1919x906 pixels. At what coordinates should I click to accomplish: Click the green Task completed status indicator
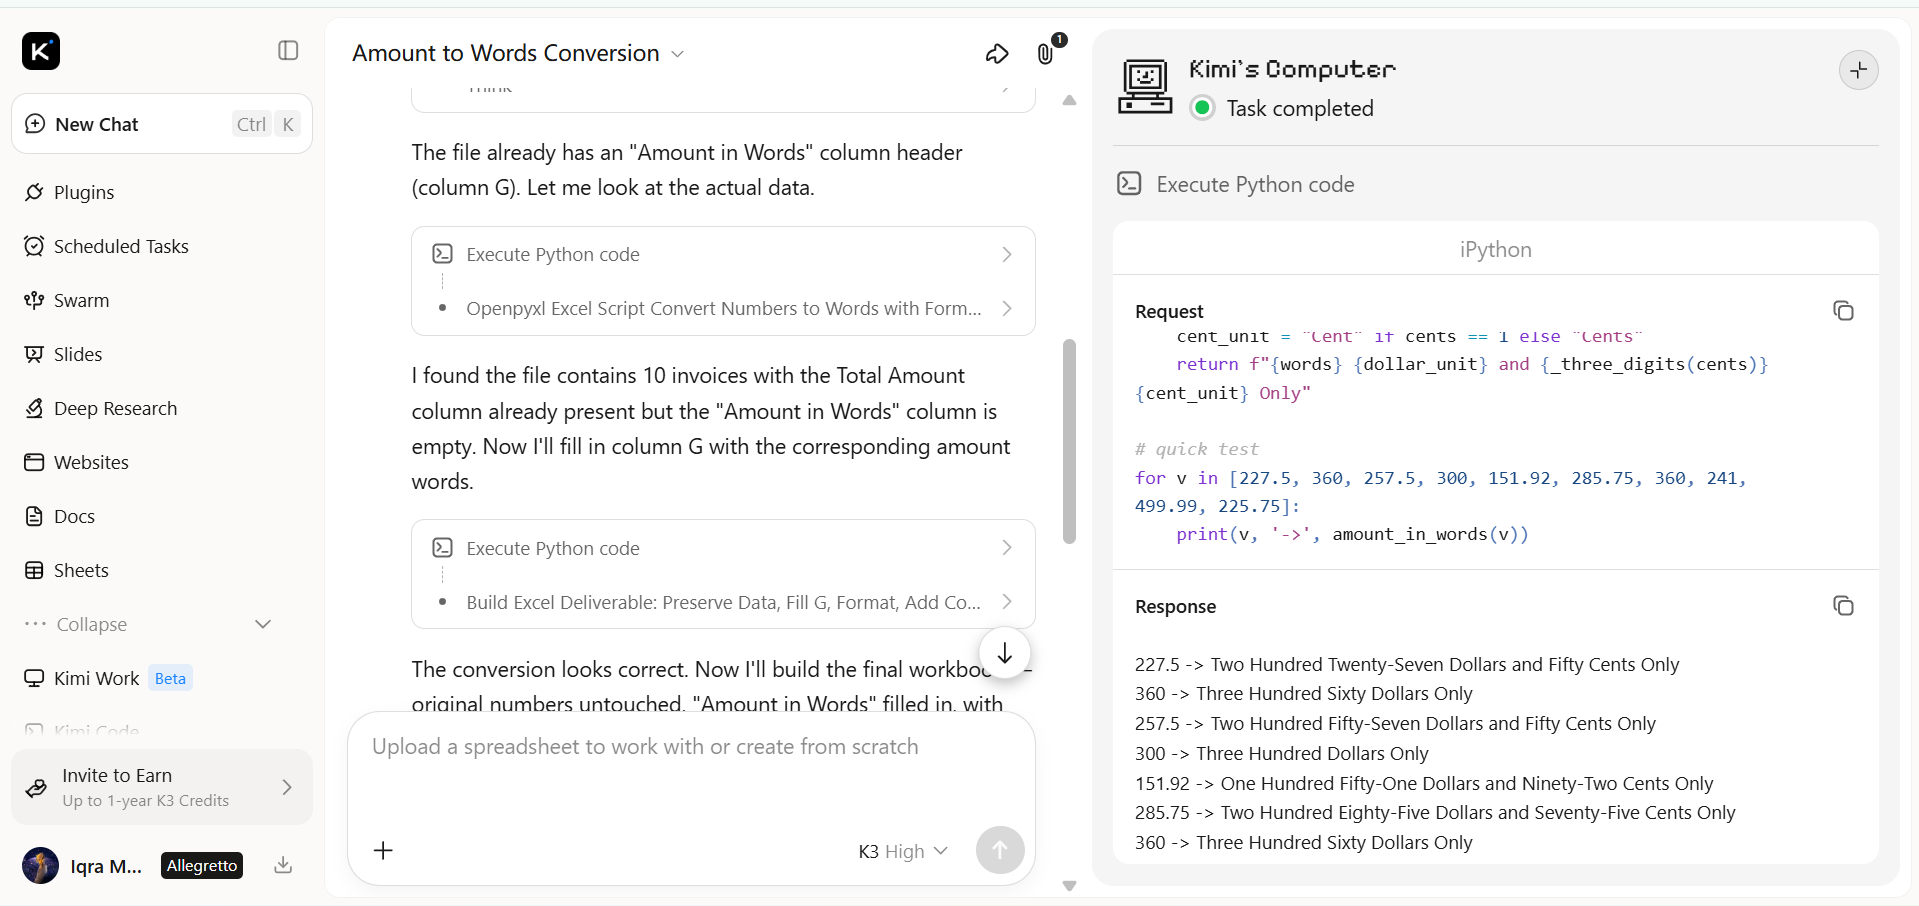[x=1202, y=108]
